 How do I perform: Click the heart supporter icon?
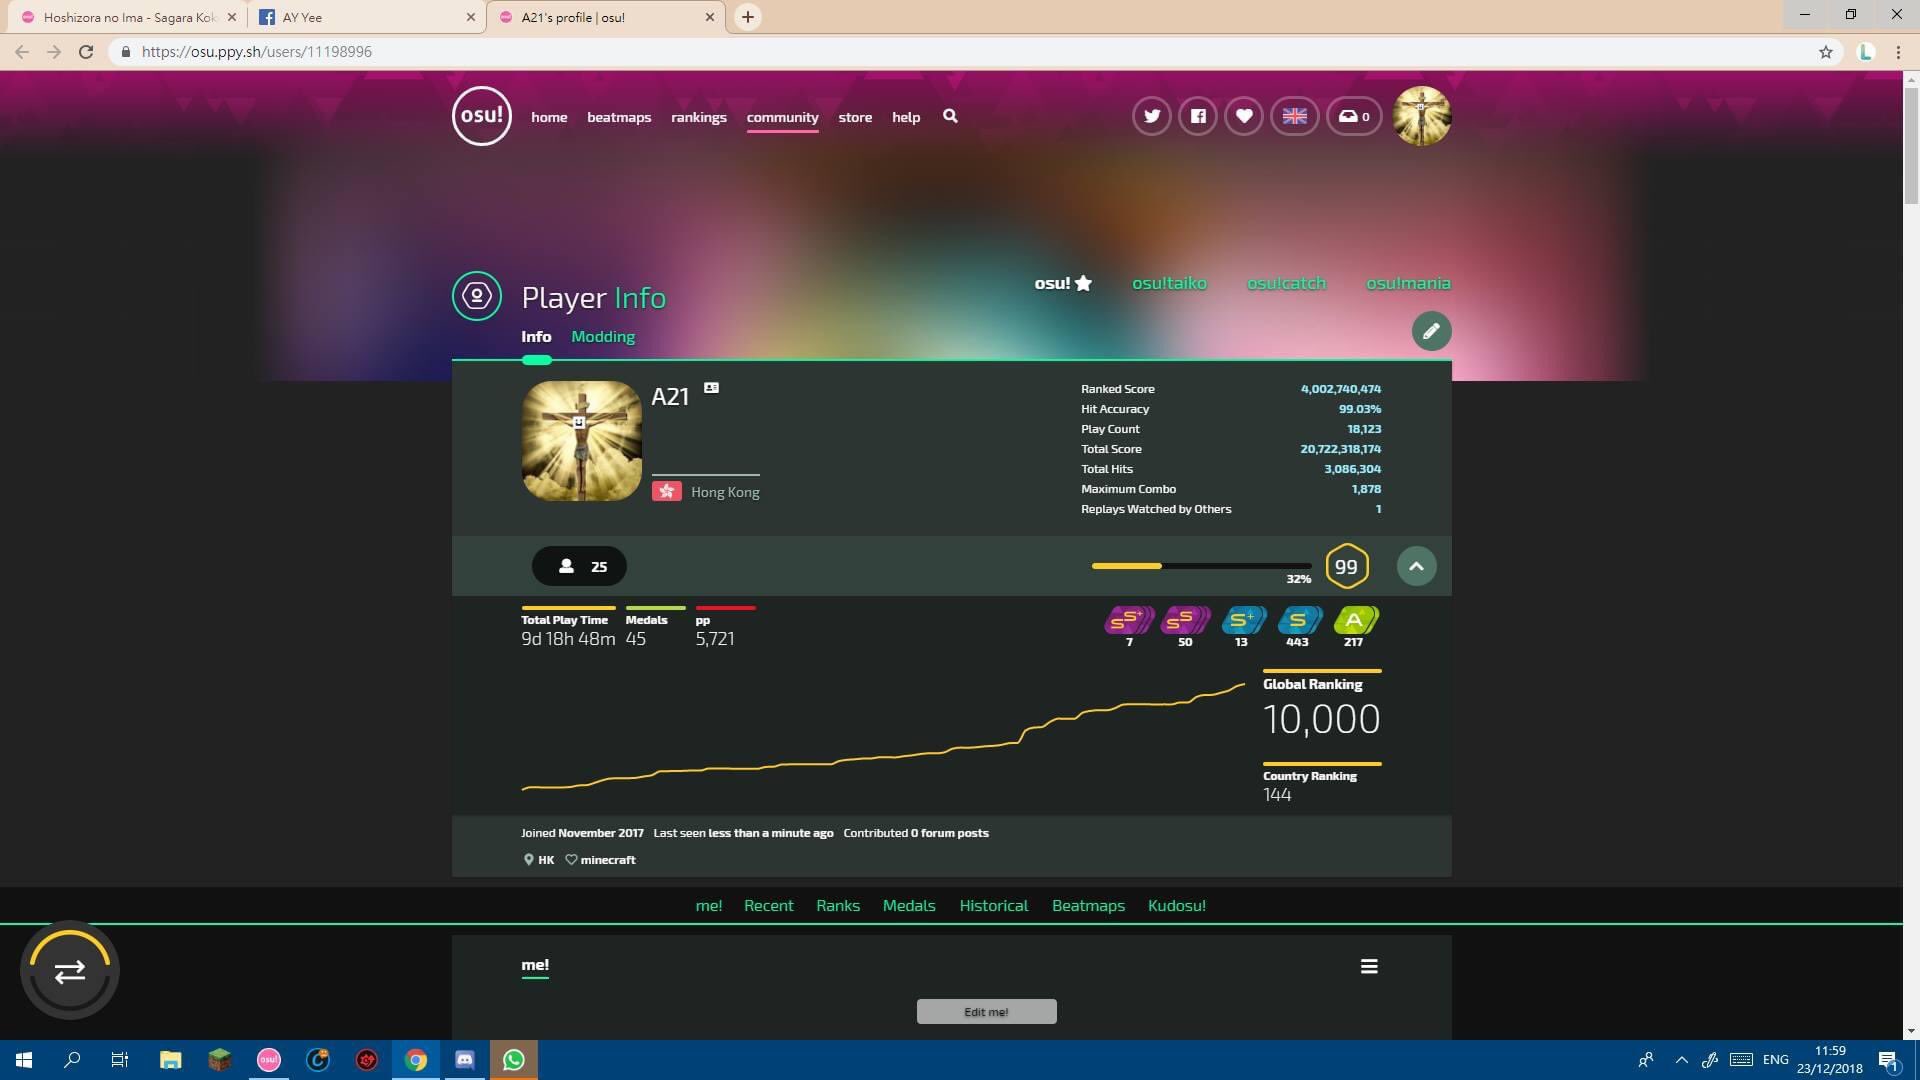[x=1244, y=116]
